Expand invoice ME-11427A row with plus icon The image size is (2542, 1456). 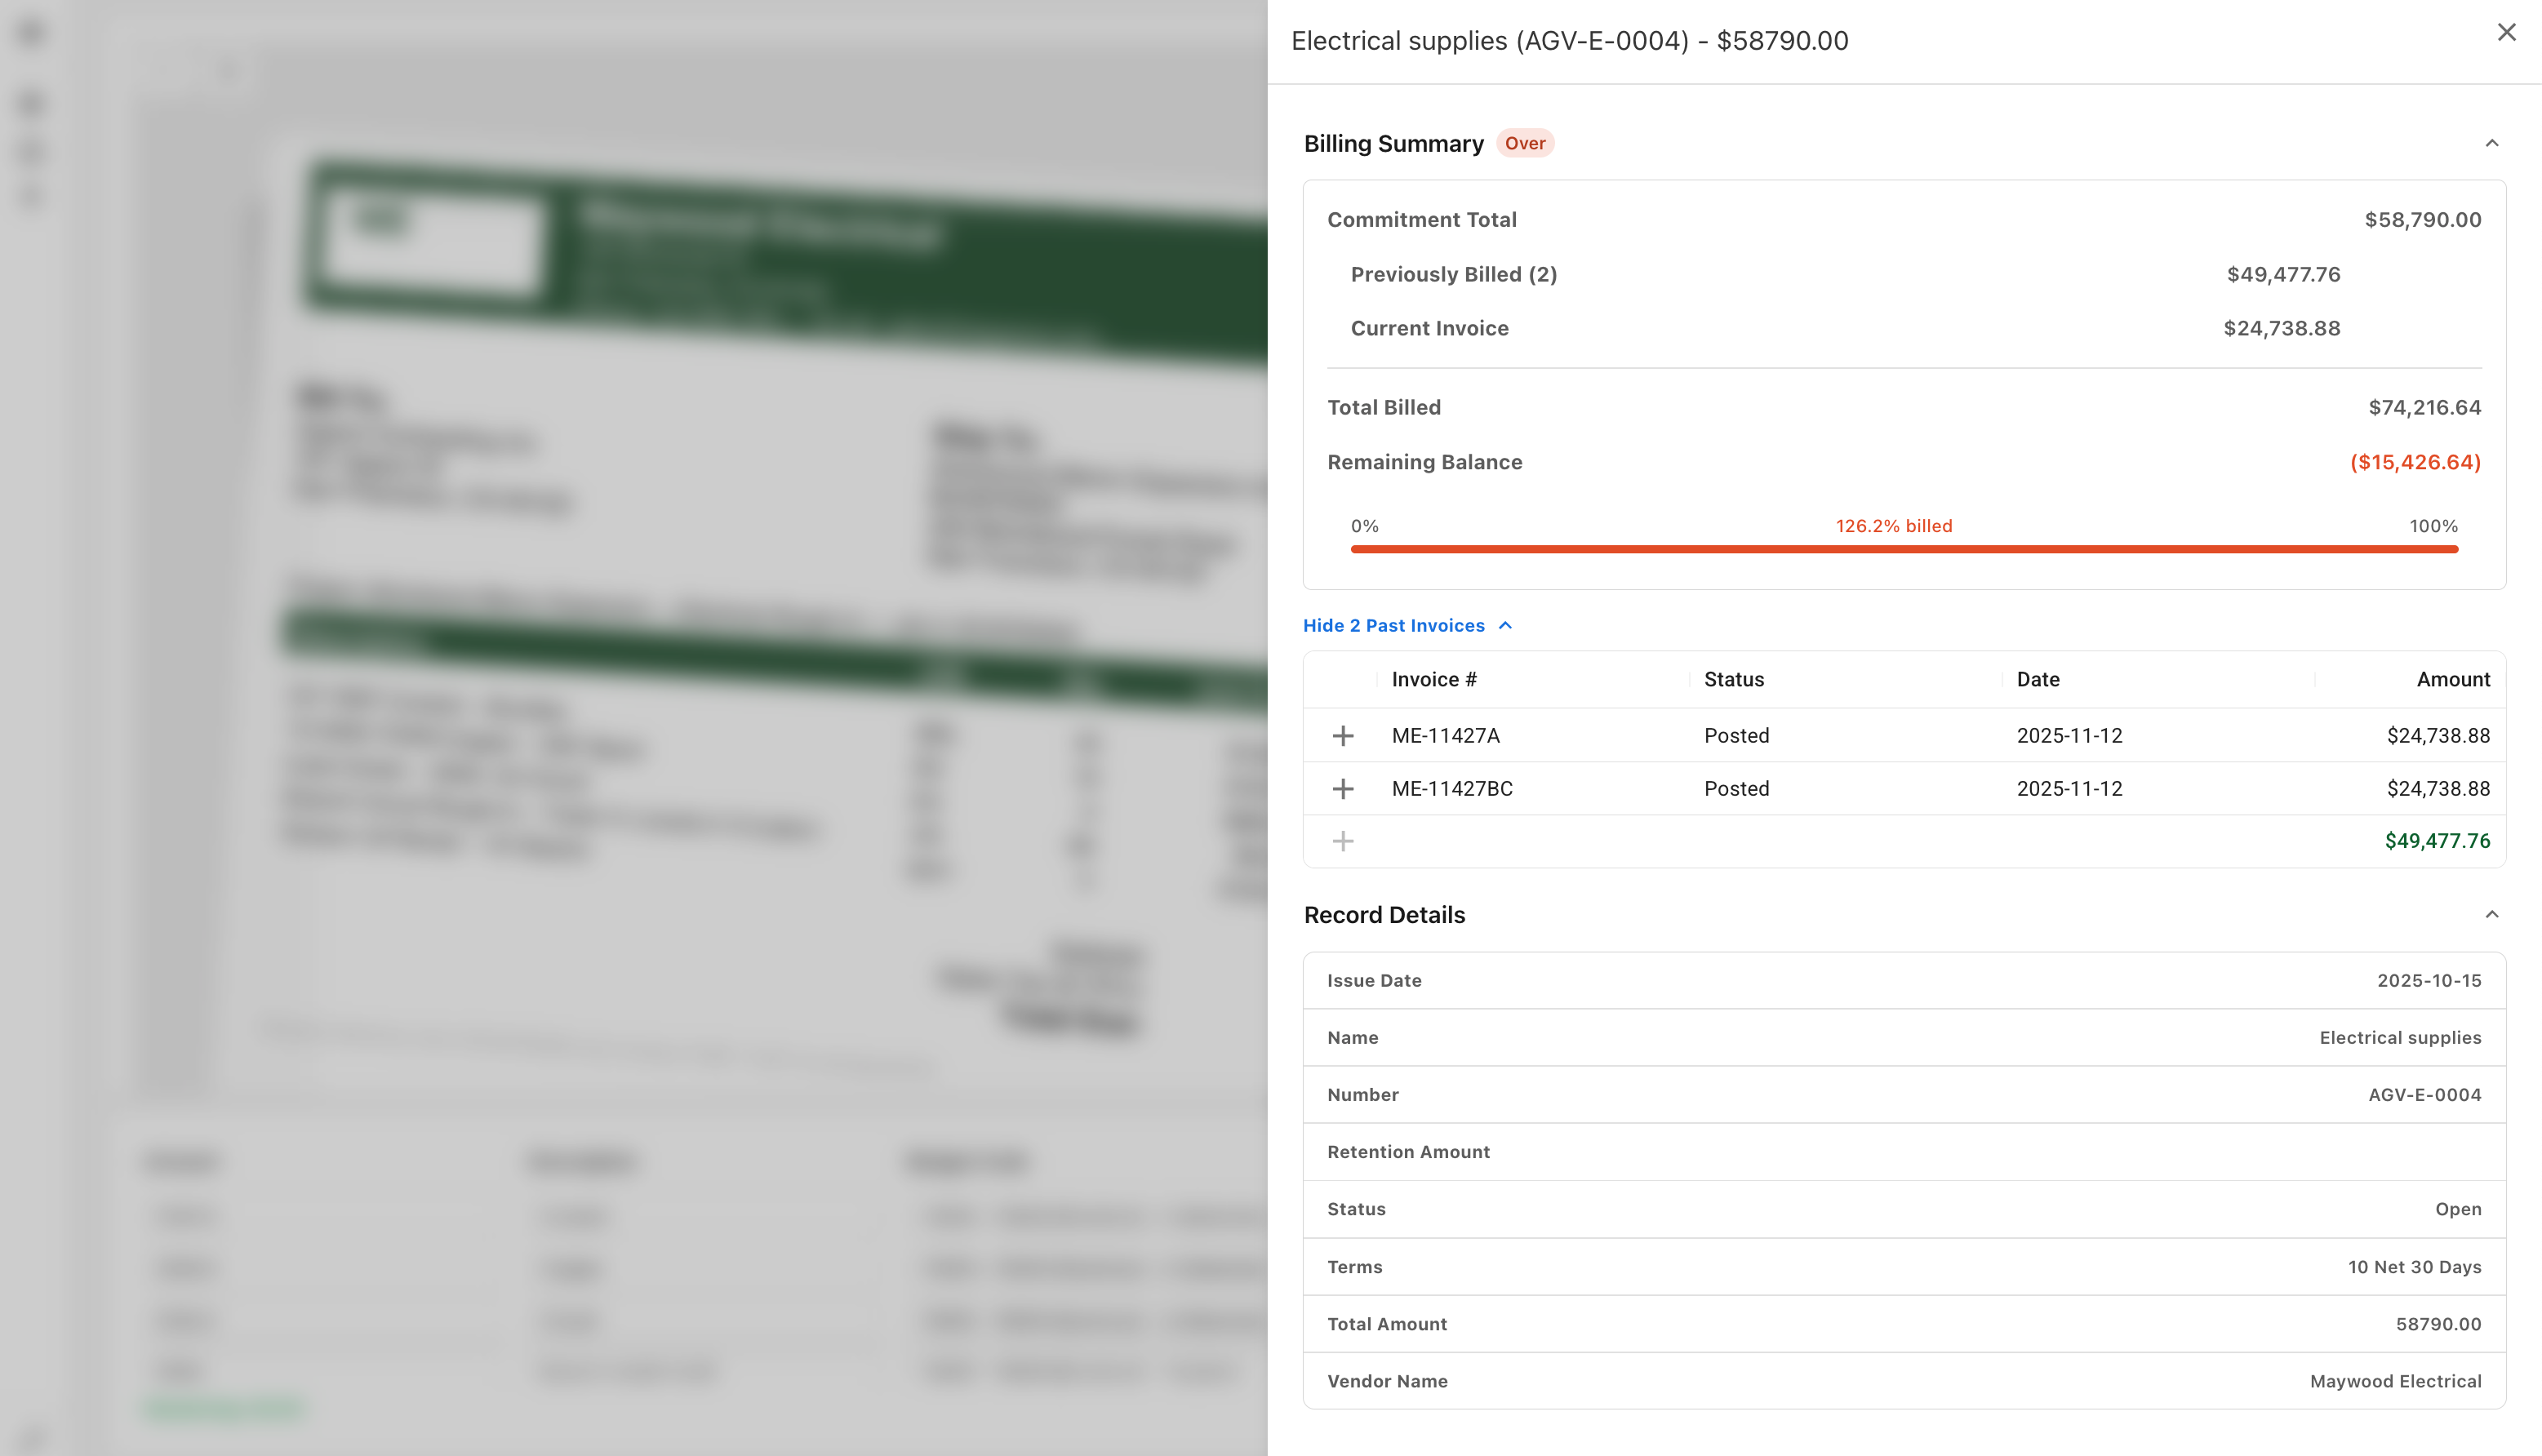tap(1343, 736)
